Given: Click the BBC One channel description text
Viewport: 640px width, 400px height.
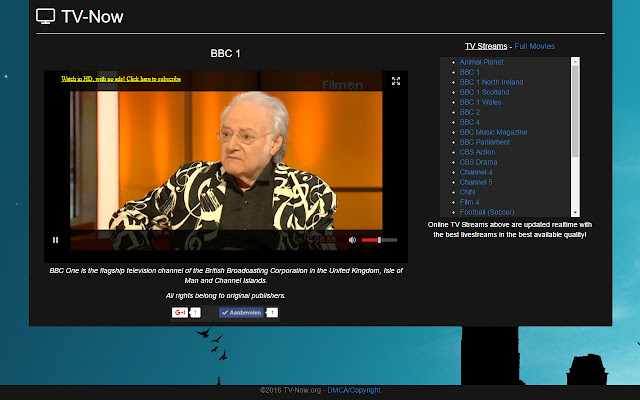Looking at the screenshot, I should (226, 276).
